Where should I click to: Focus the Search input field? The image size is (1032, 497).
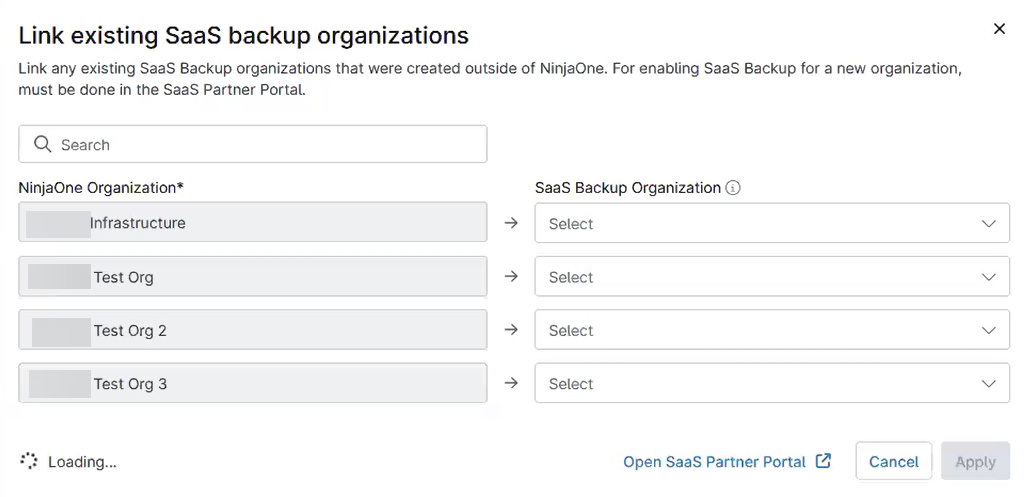(270, 145)
